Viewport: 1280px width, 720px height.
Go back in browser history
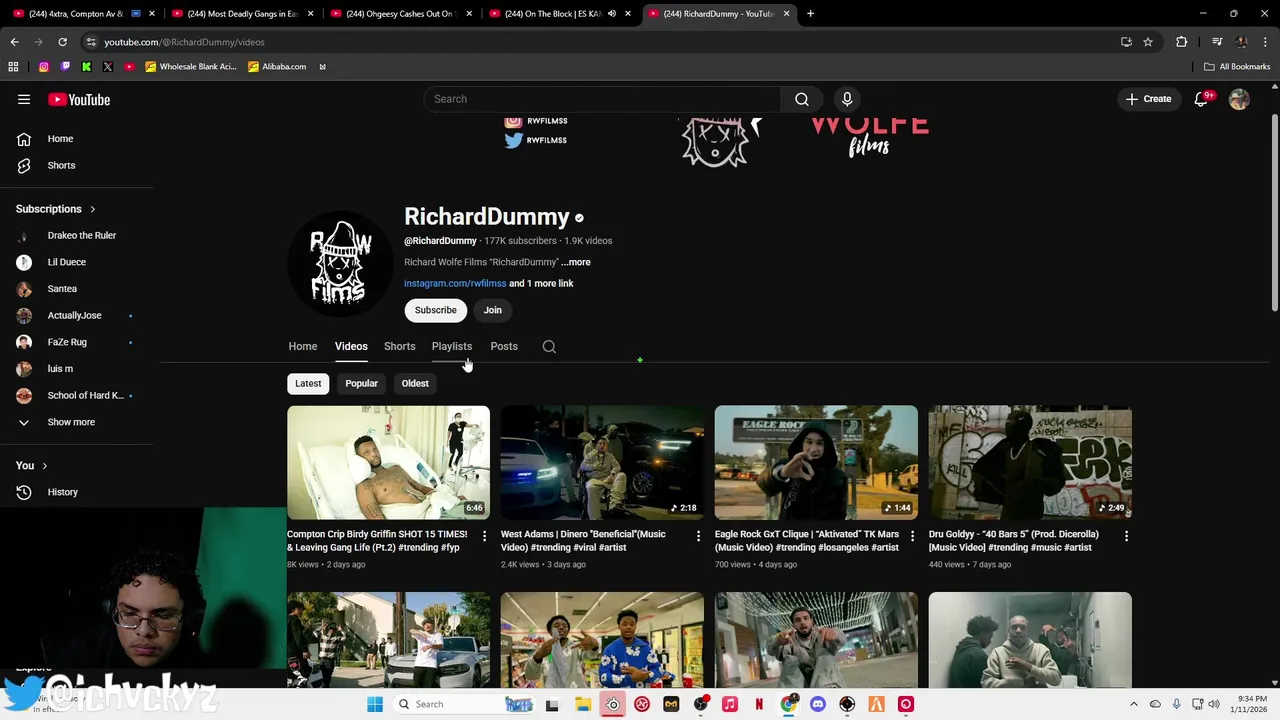click(14, 42)
